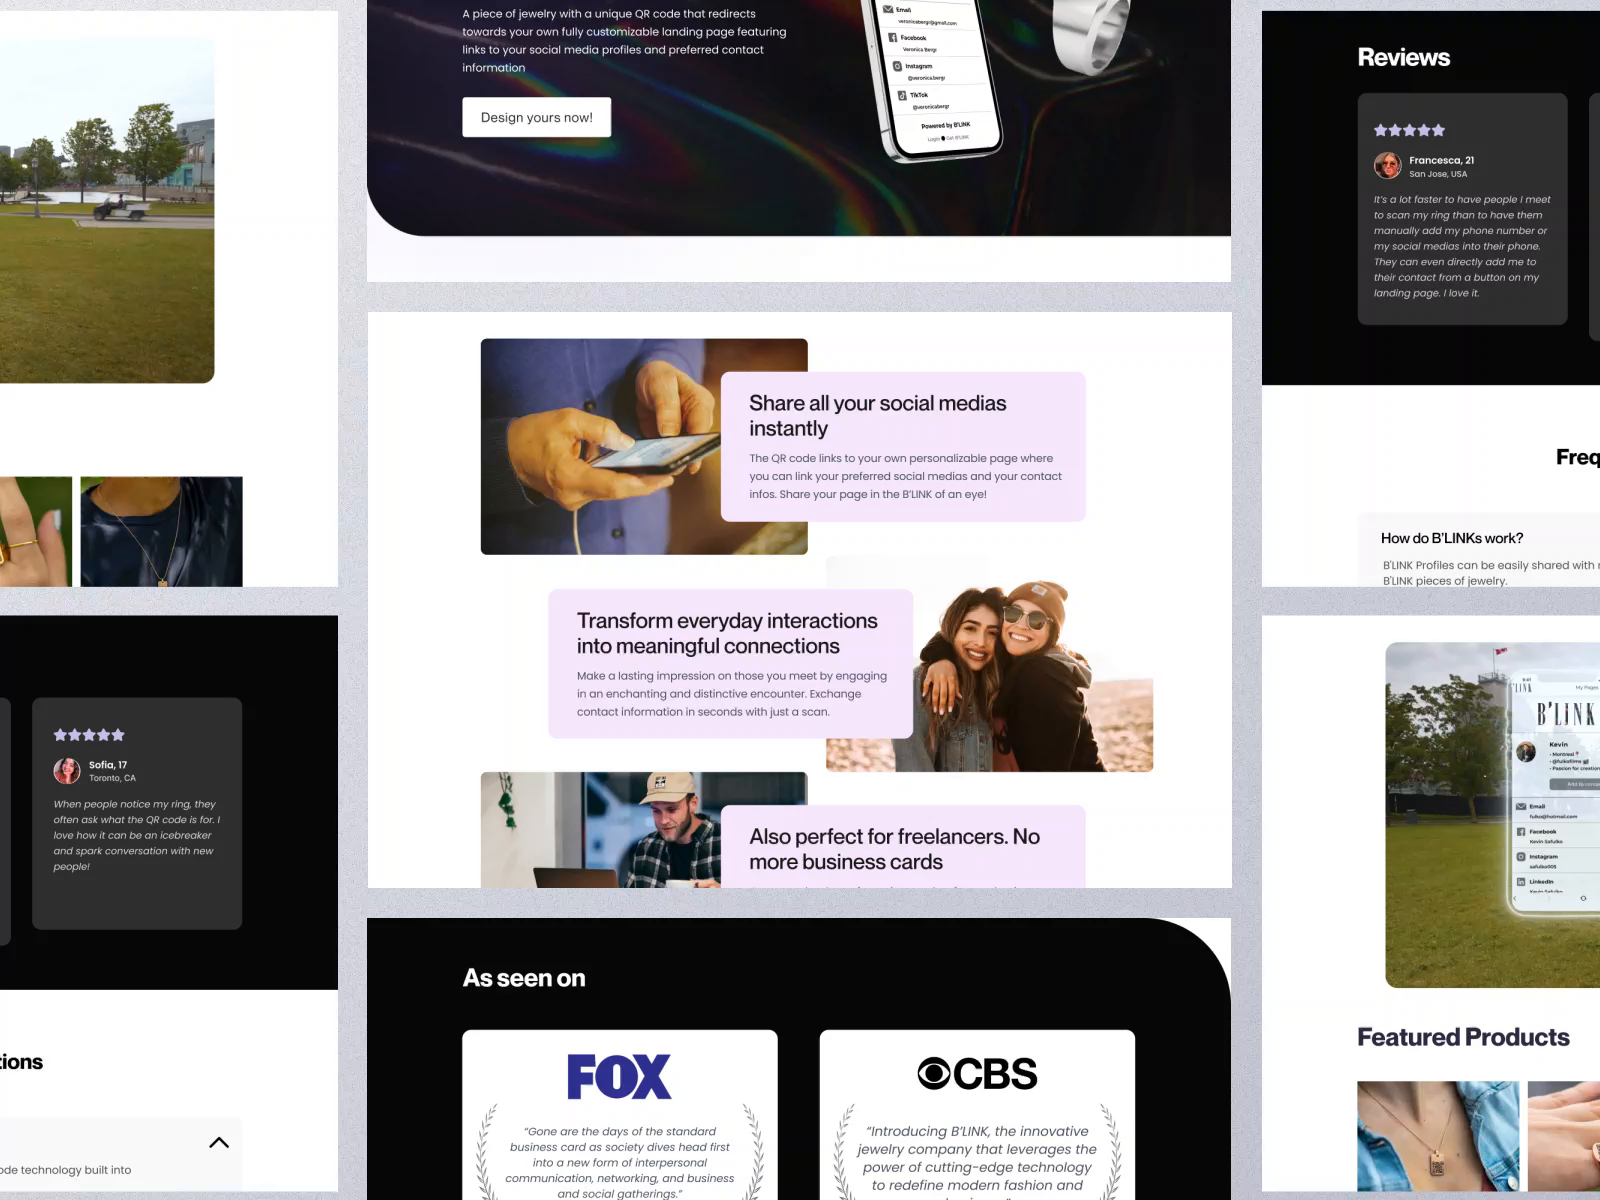Click the freelancer with cap photo
Screen dimensions: 1600x1200
coord(600,830)
